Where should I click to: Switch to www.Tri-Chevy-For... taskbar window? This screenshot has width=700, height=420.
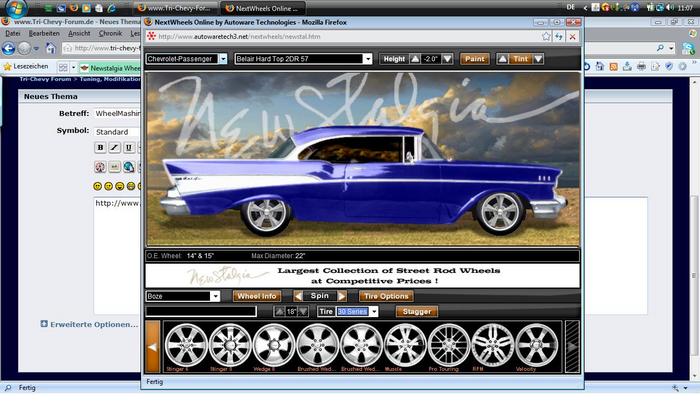point(175,8)
